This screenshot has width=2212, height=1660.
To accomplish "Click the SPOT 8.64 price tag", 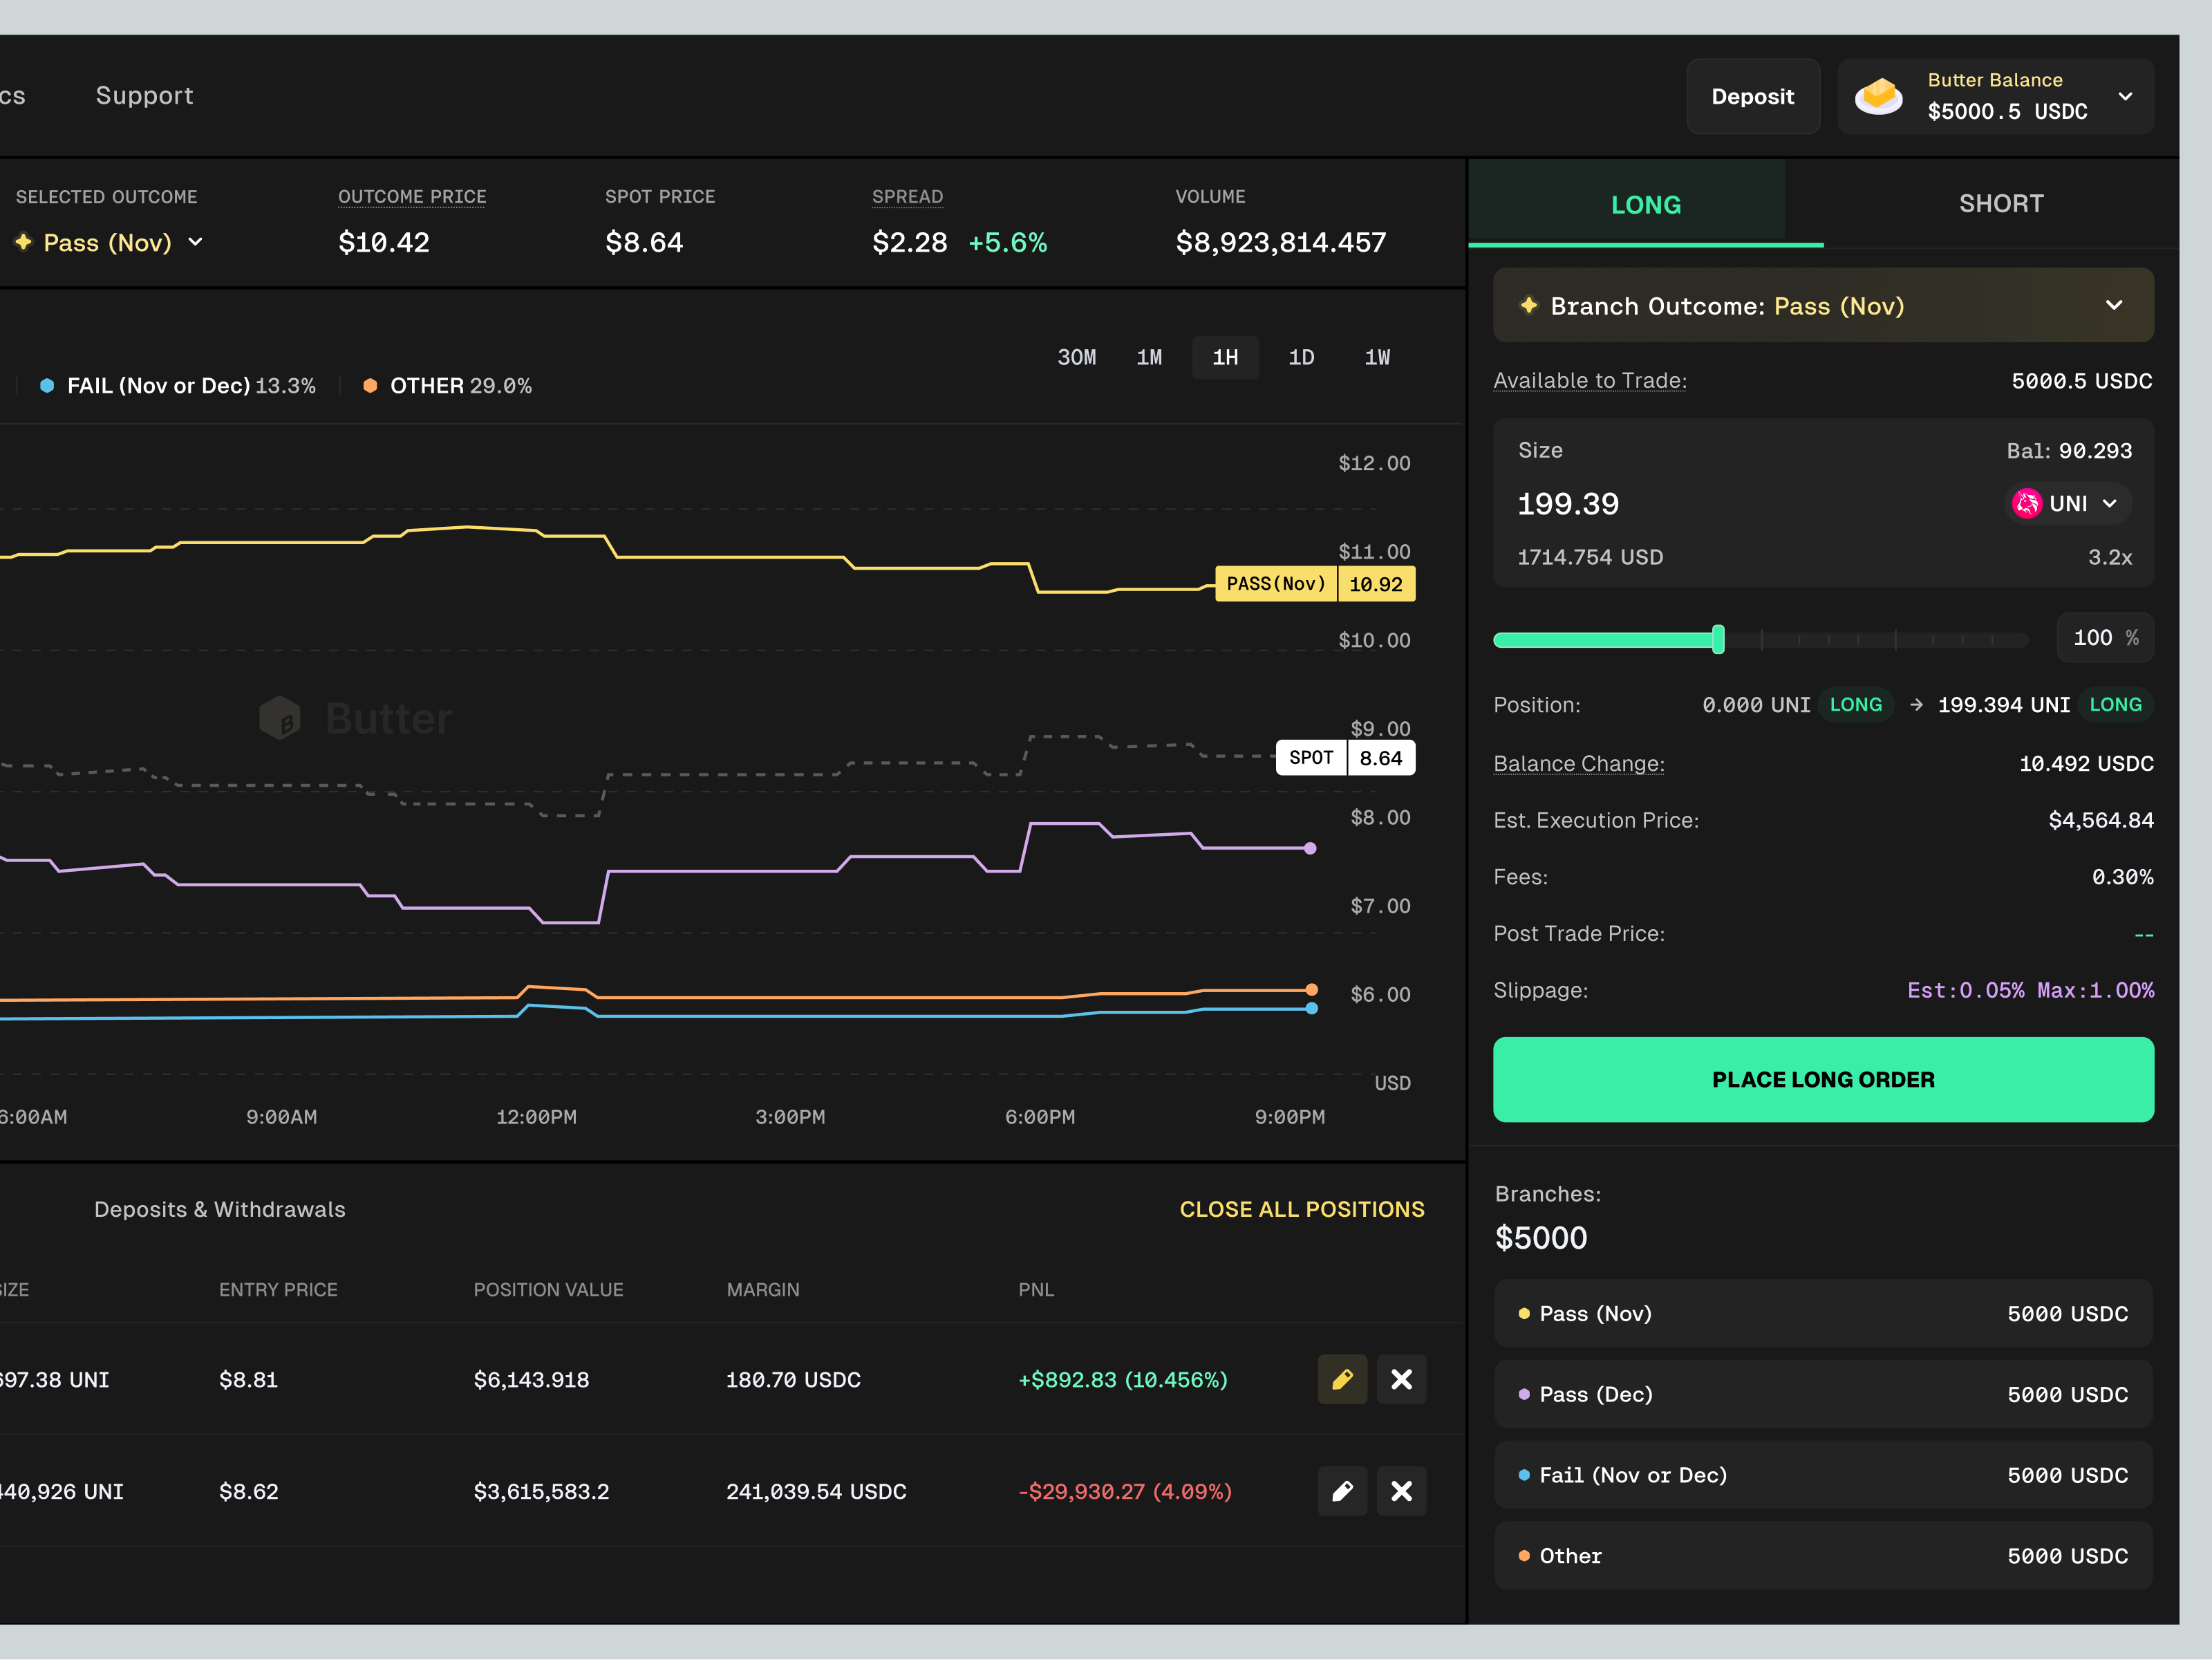I will pyautogui.click(x=1345, y=758).
